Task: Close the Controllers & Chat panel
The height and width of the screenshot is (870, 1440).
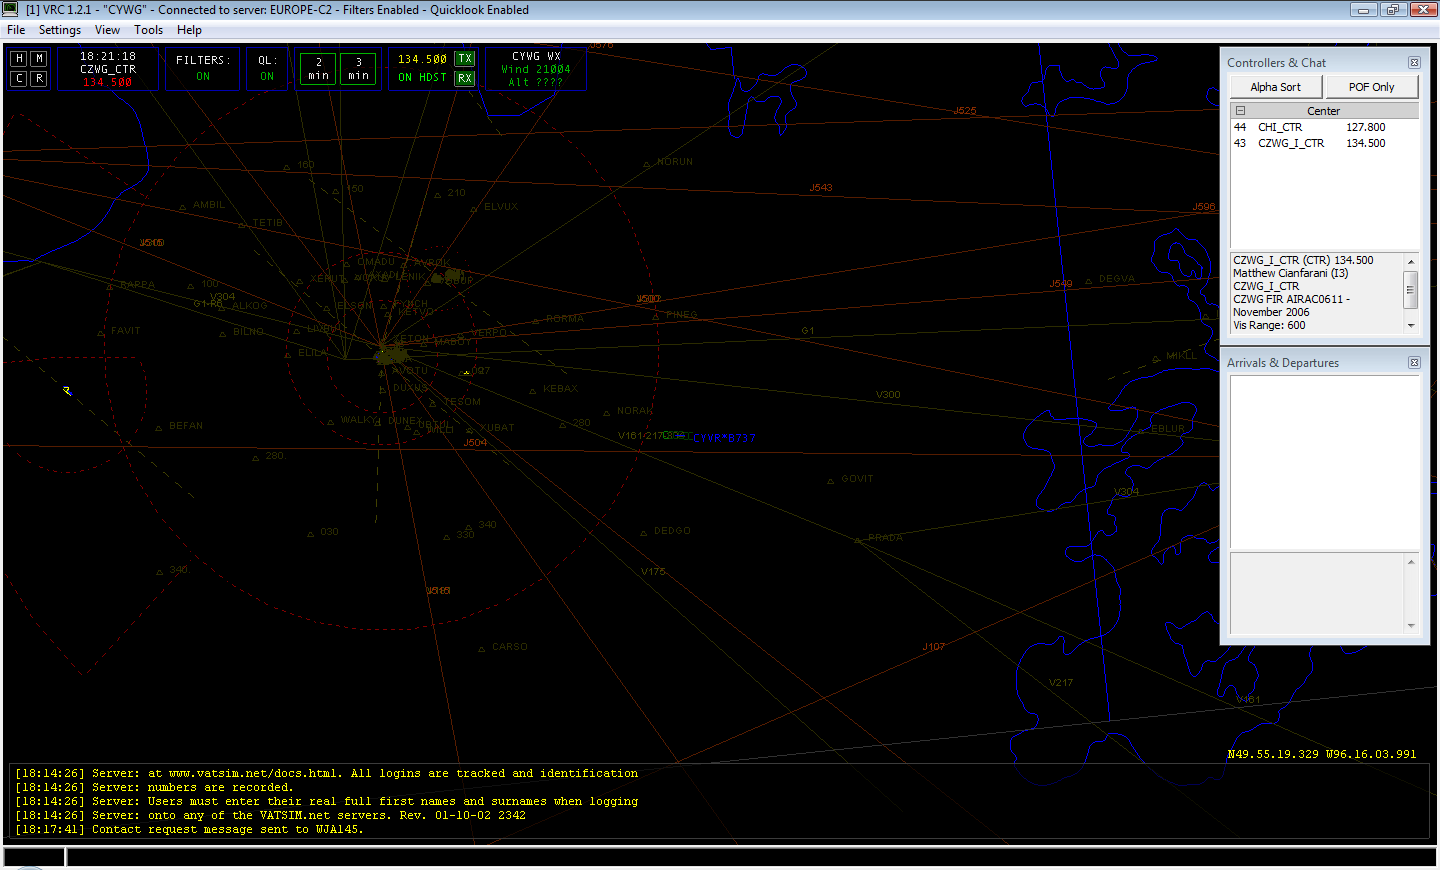Action: pyautogui.click(x=1414, y=63)
